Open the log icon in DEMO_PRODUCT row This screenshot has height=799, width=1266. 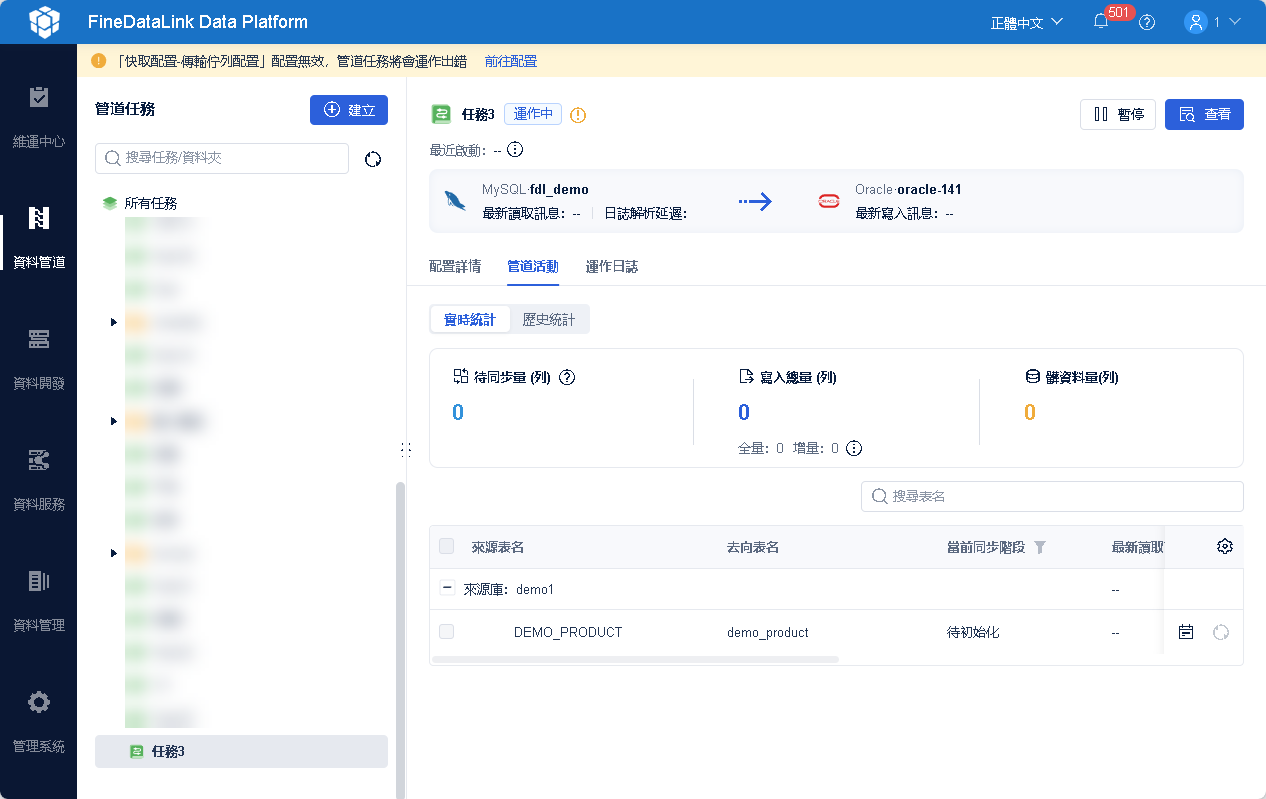click(1186, 632)
